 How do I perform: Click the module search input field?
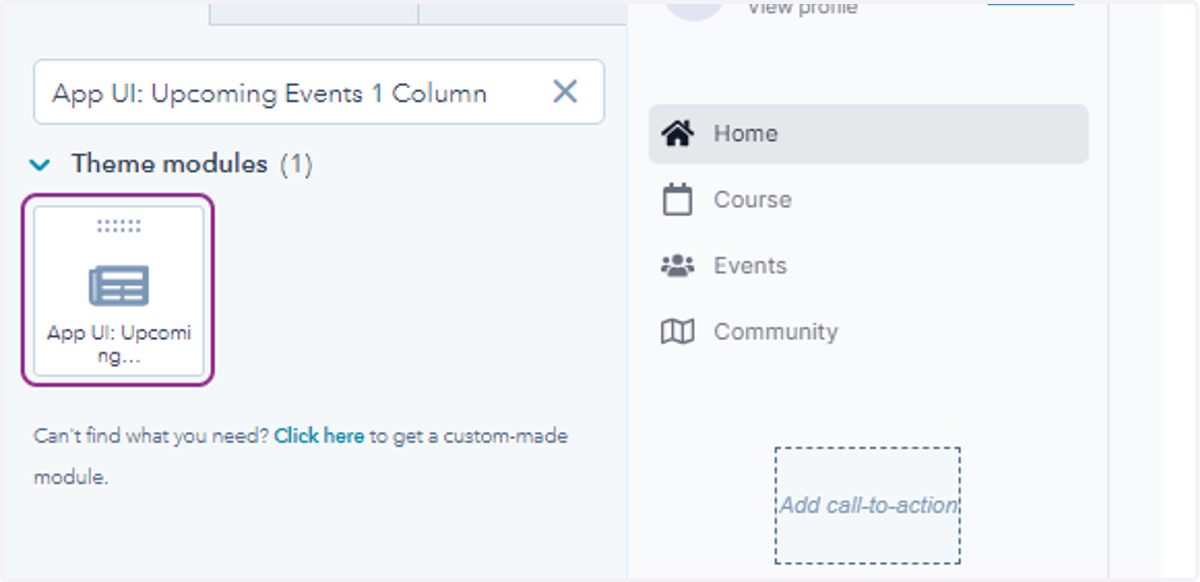319,92
